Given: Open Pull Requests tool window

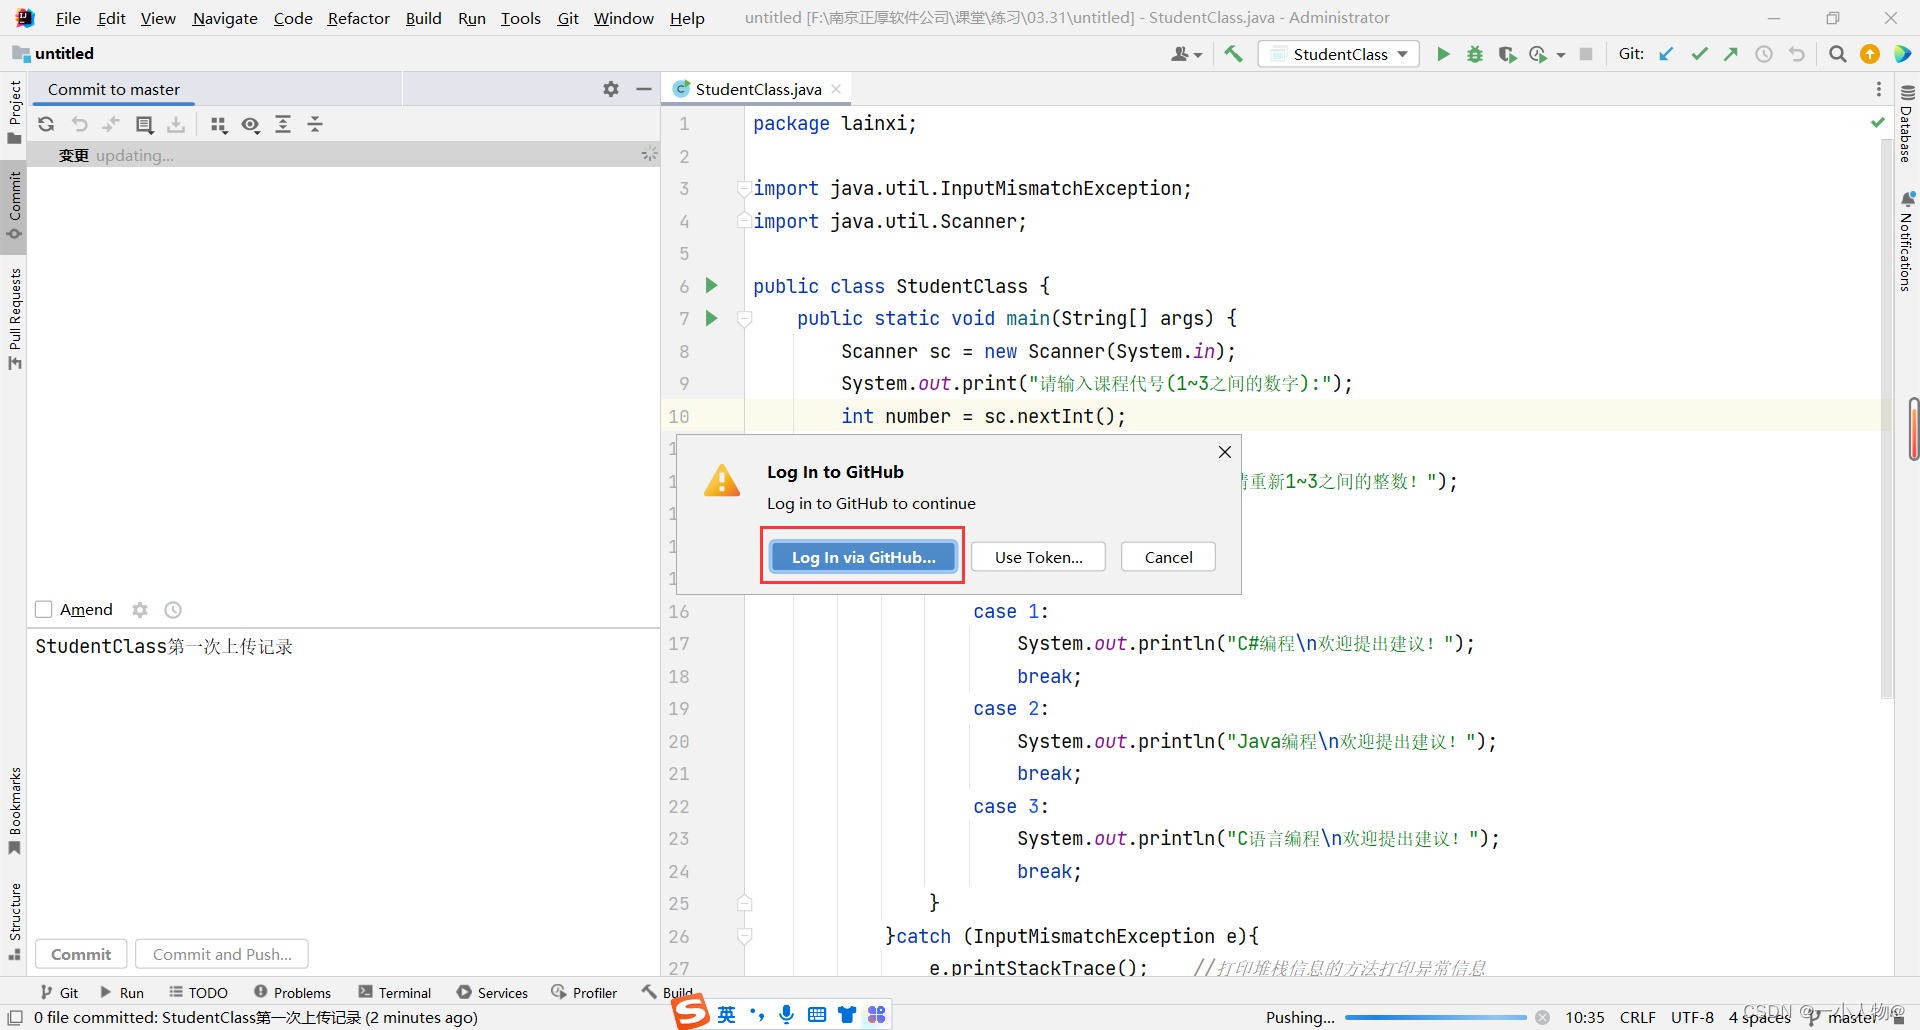Looking at the screenshot, I should tap(14, 319).
